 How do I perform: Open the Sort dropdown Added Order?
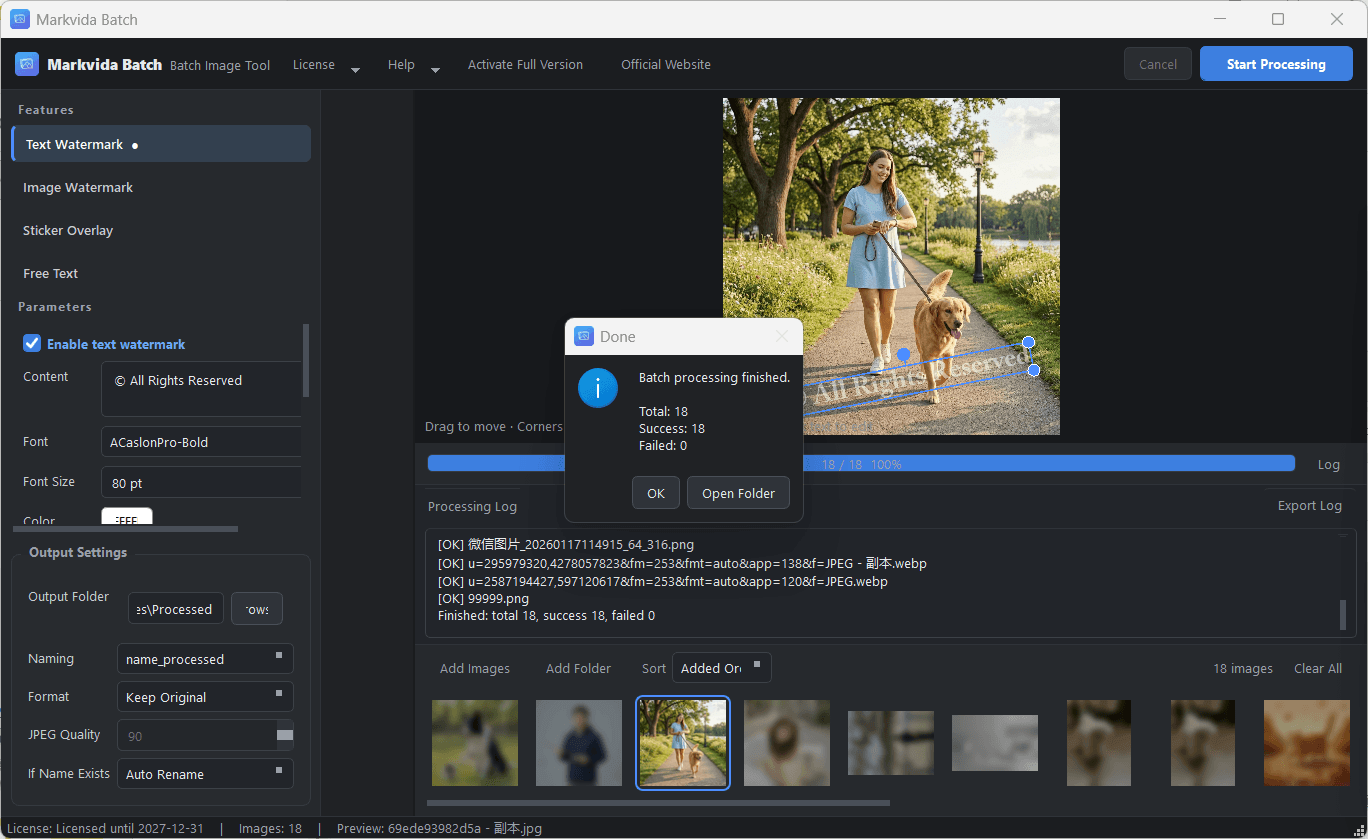point(721,668)
